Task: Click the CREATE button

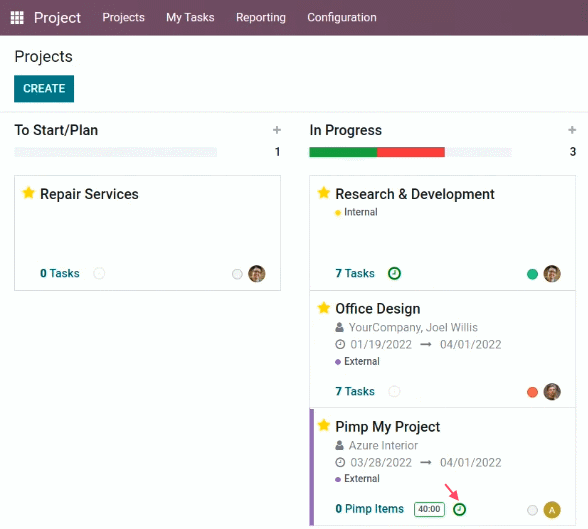Action: [x=44, y=88]
